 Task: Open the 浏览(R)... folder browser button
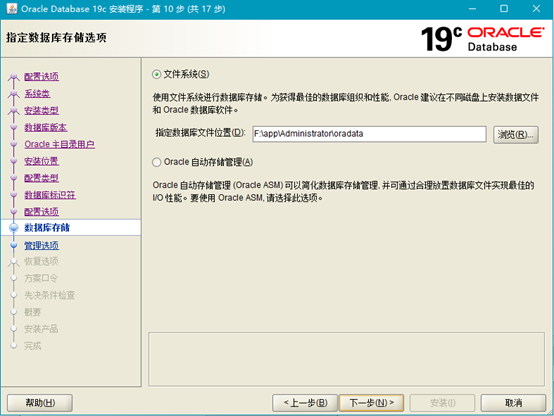coord(515,134)
